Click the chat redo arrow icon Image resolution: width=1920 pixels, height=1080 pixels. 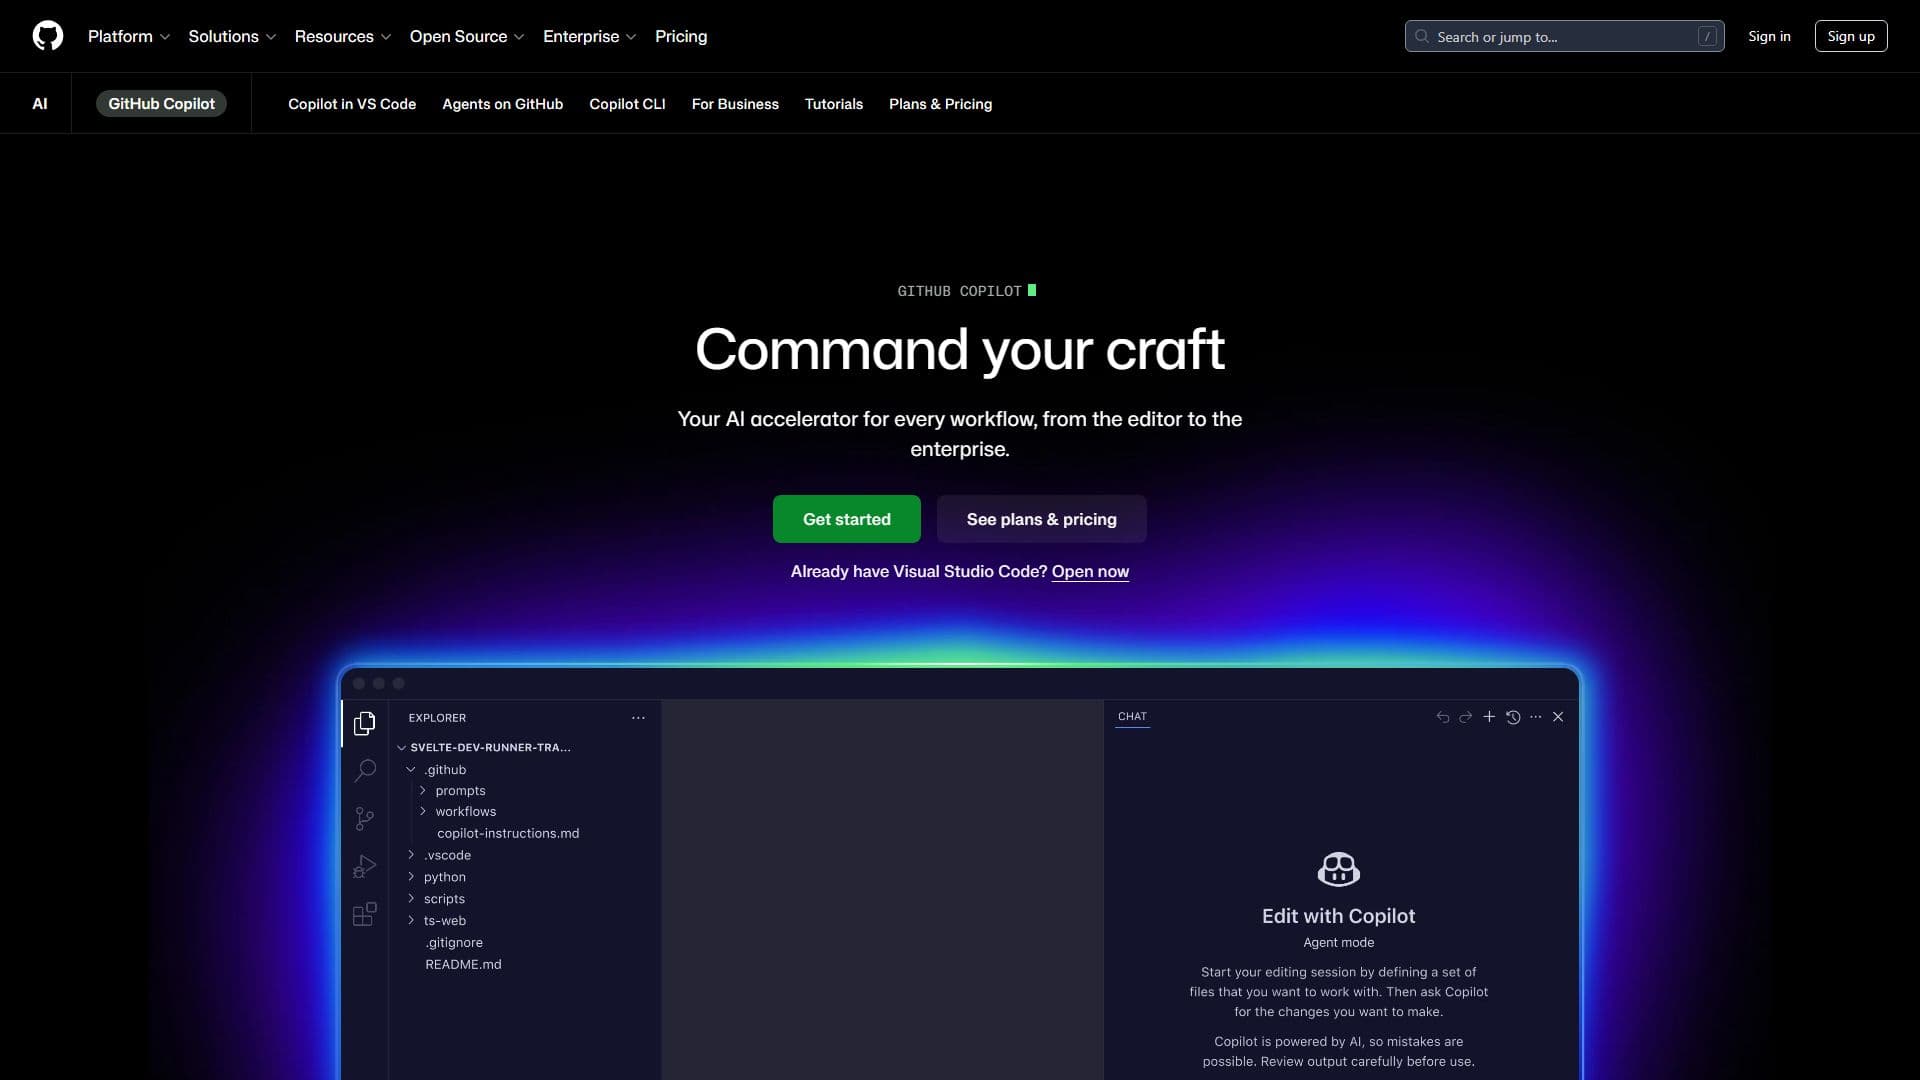click(1465, 717)
